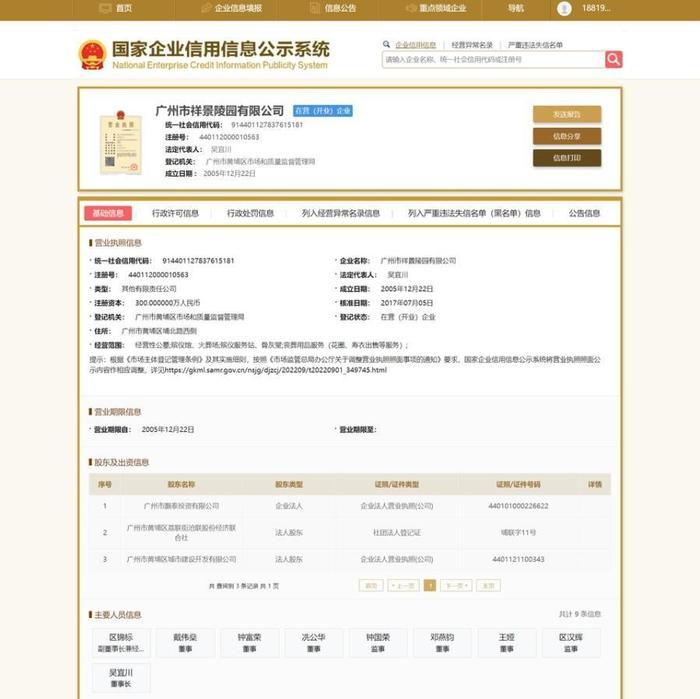Click the account number 18819...
Image resolution: width=700 pixels, height=699 pixels.
[596, 8]
